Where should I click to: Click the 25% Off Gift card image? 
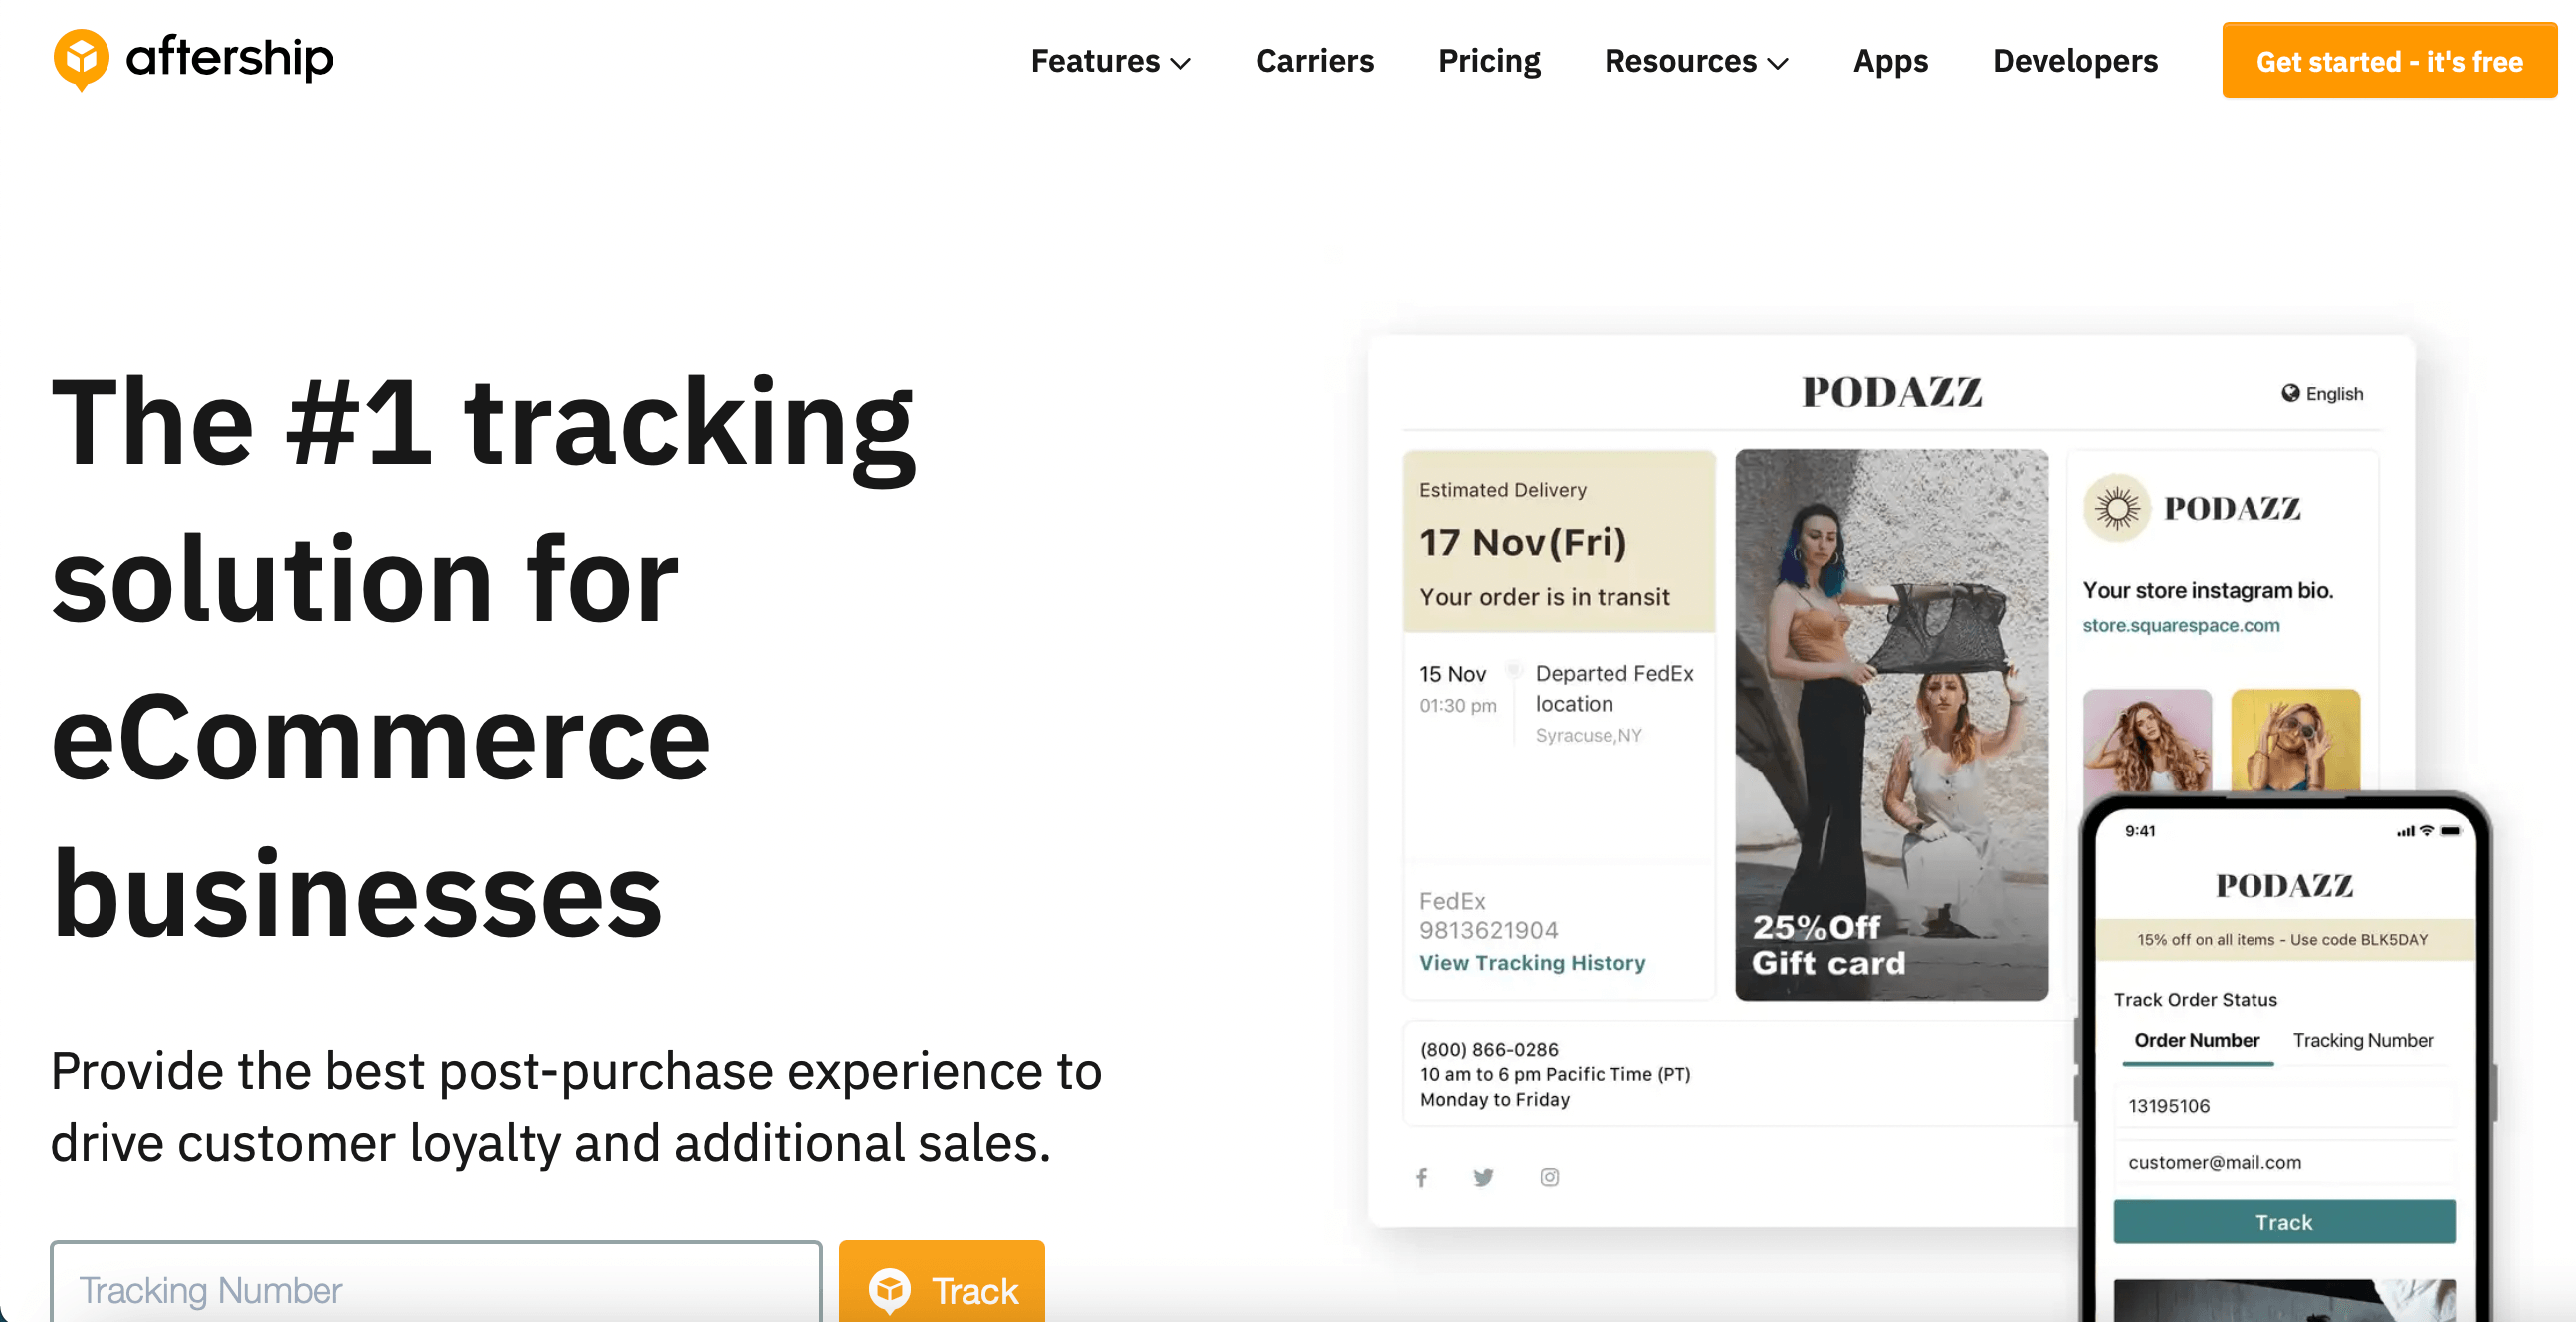(x=1891, y=725)
